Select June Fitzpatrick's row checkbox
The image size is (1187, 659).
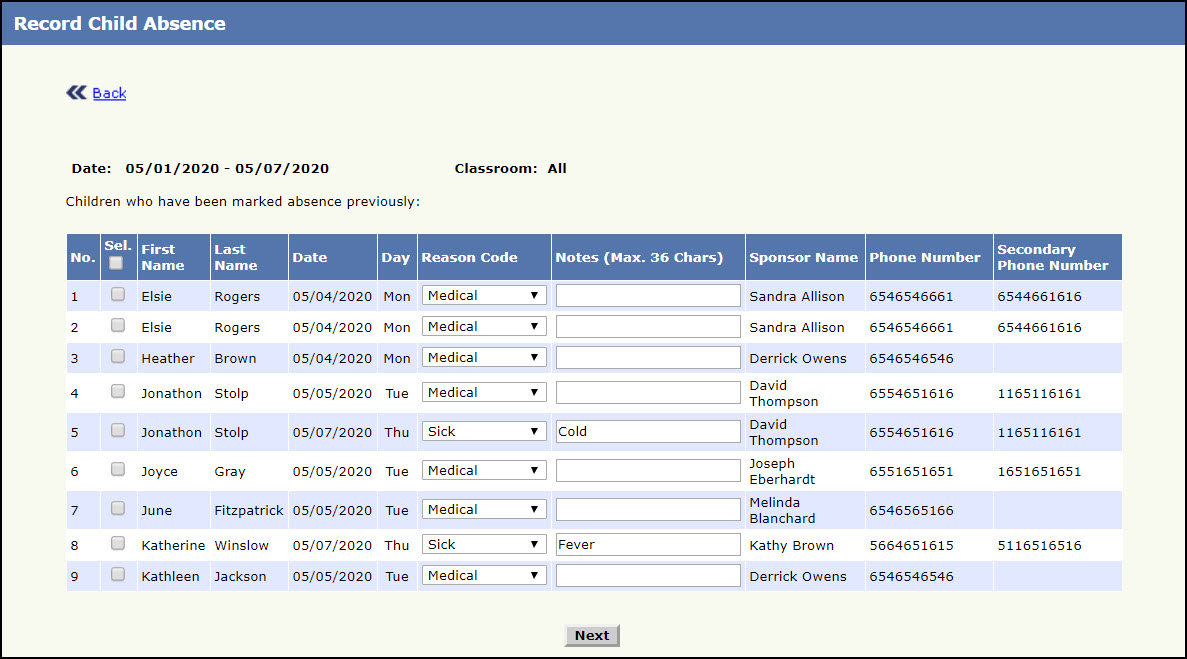click(x=118, y=509)
